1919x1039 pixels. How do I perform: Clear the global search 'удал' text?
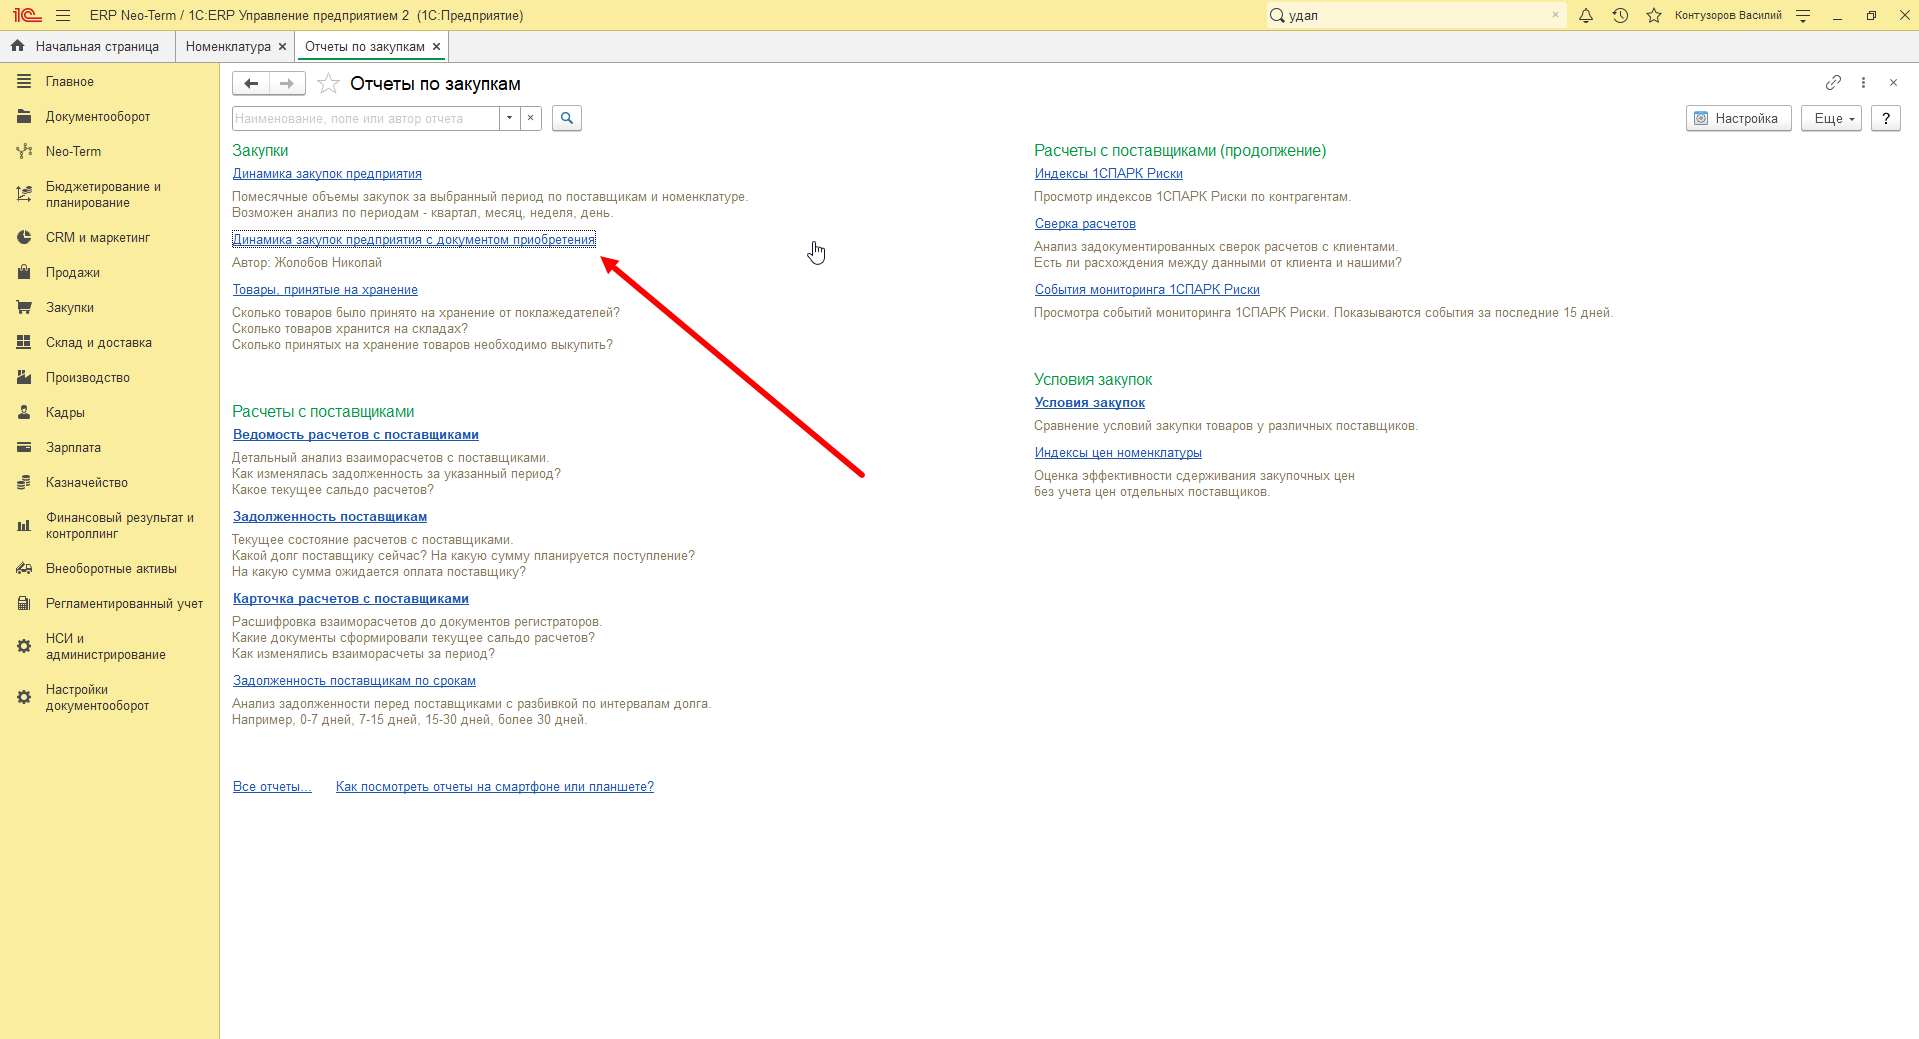click(1555, 15)
